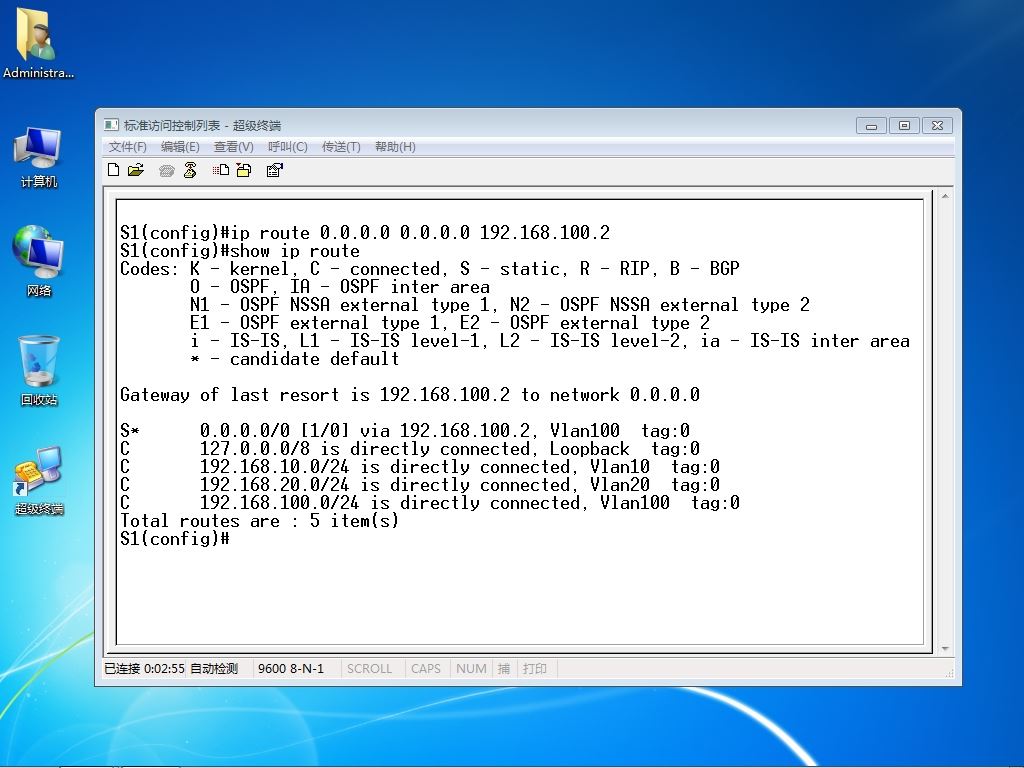Click the 'ip route 0.0.0.0 0.0.0.0' command line
Image resolution: width=1024 pixels, height=768 pixels.
coord(365,233)
